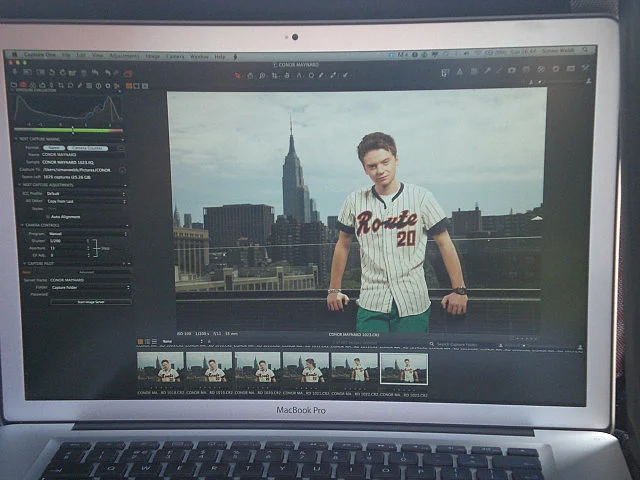The image size is (640, 480).
Task: Open the Program Manual dropdown
Action: click(88, 234)
